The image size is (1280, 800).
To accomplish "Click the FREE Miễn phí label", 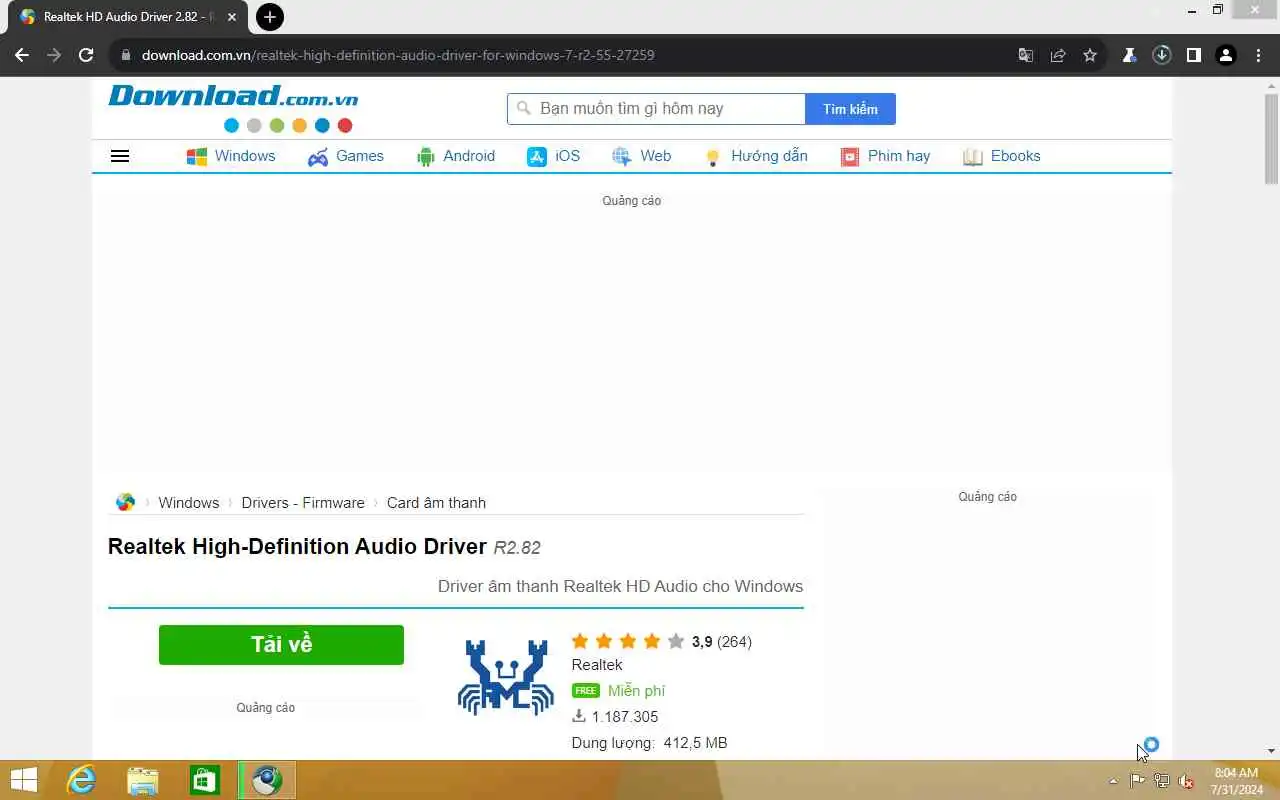I will click(618, 691).
